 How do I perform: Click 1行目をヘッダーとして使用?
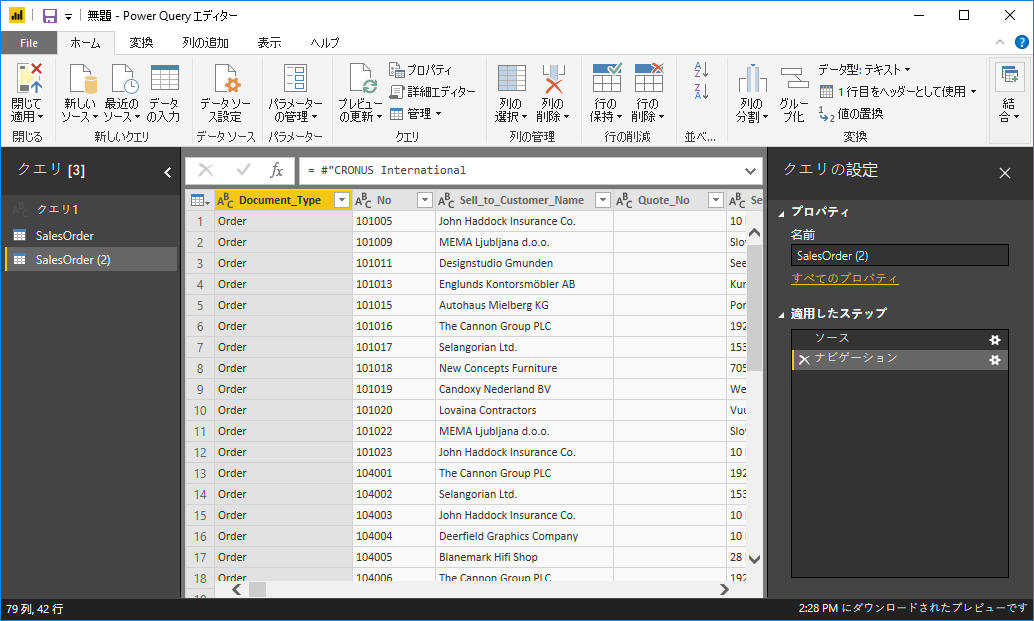coord(897,92)
